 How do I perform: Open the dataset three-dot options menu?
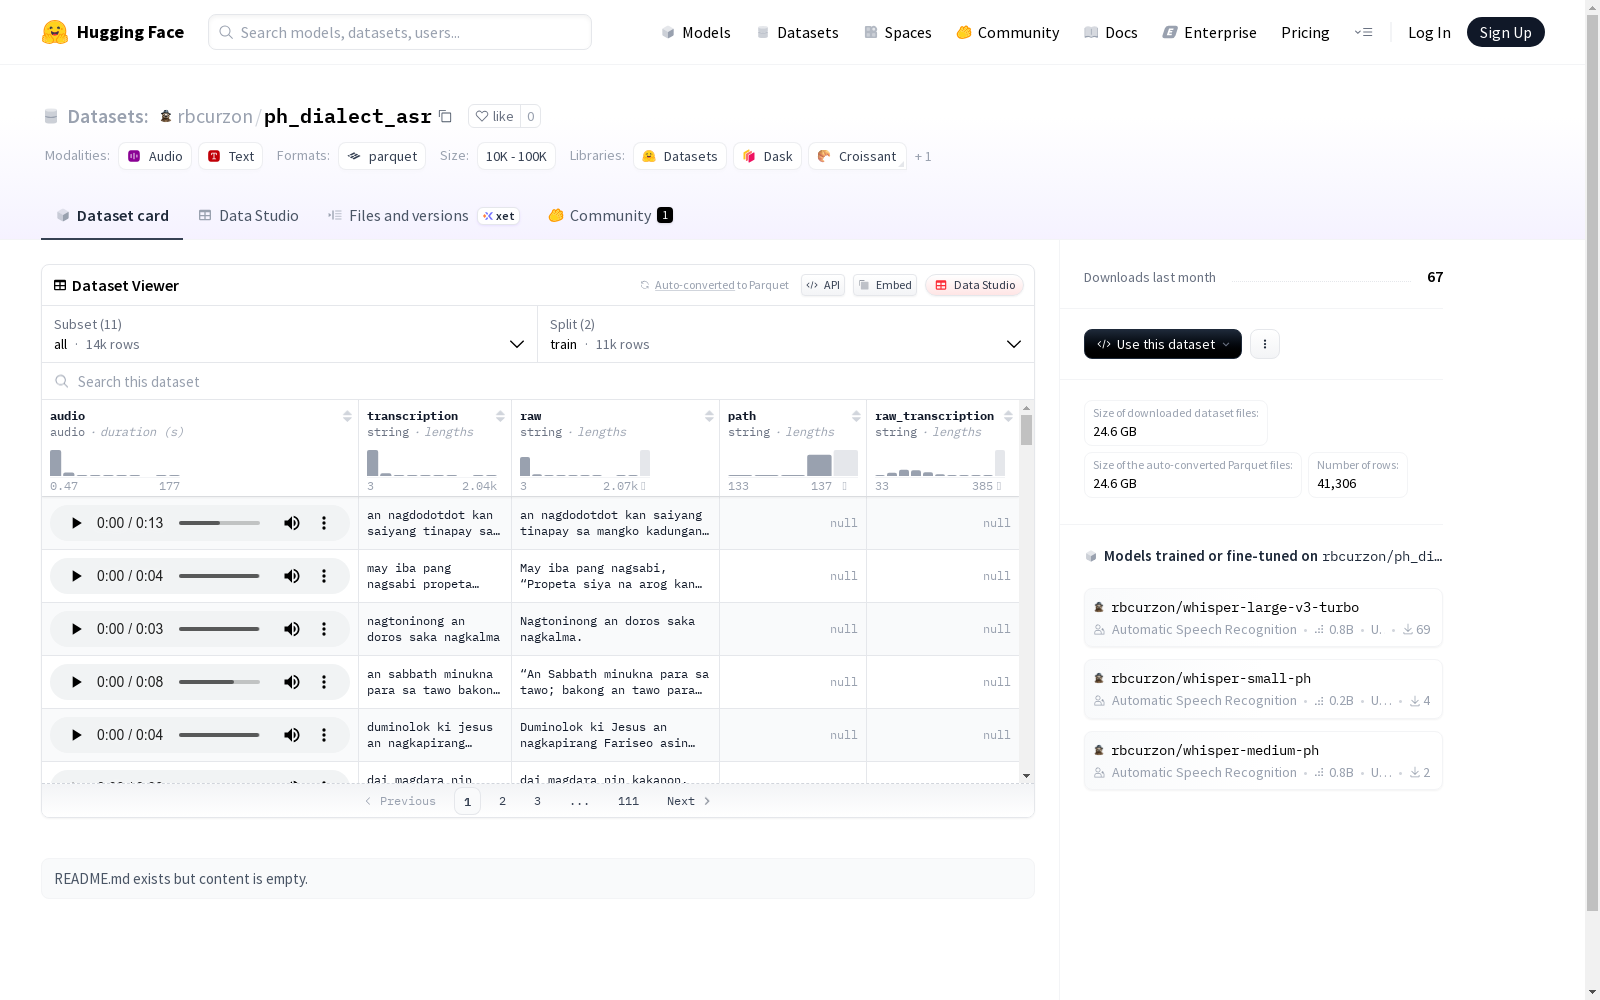1265,344
